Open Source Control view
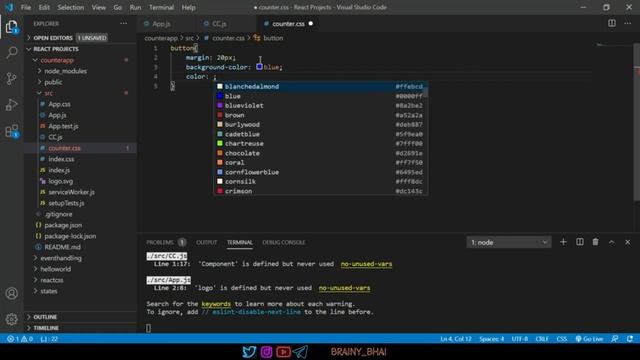 coord(11,78)
